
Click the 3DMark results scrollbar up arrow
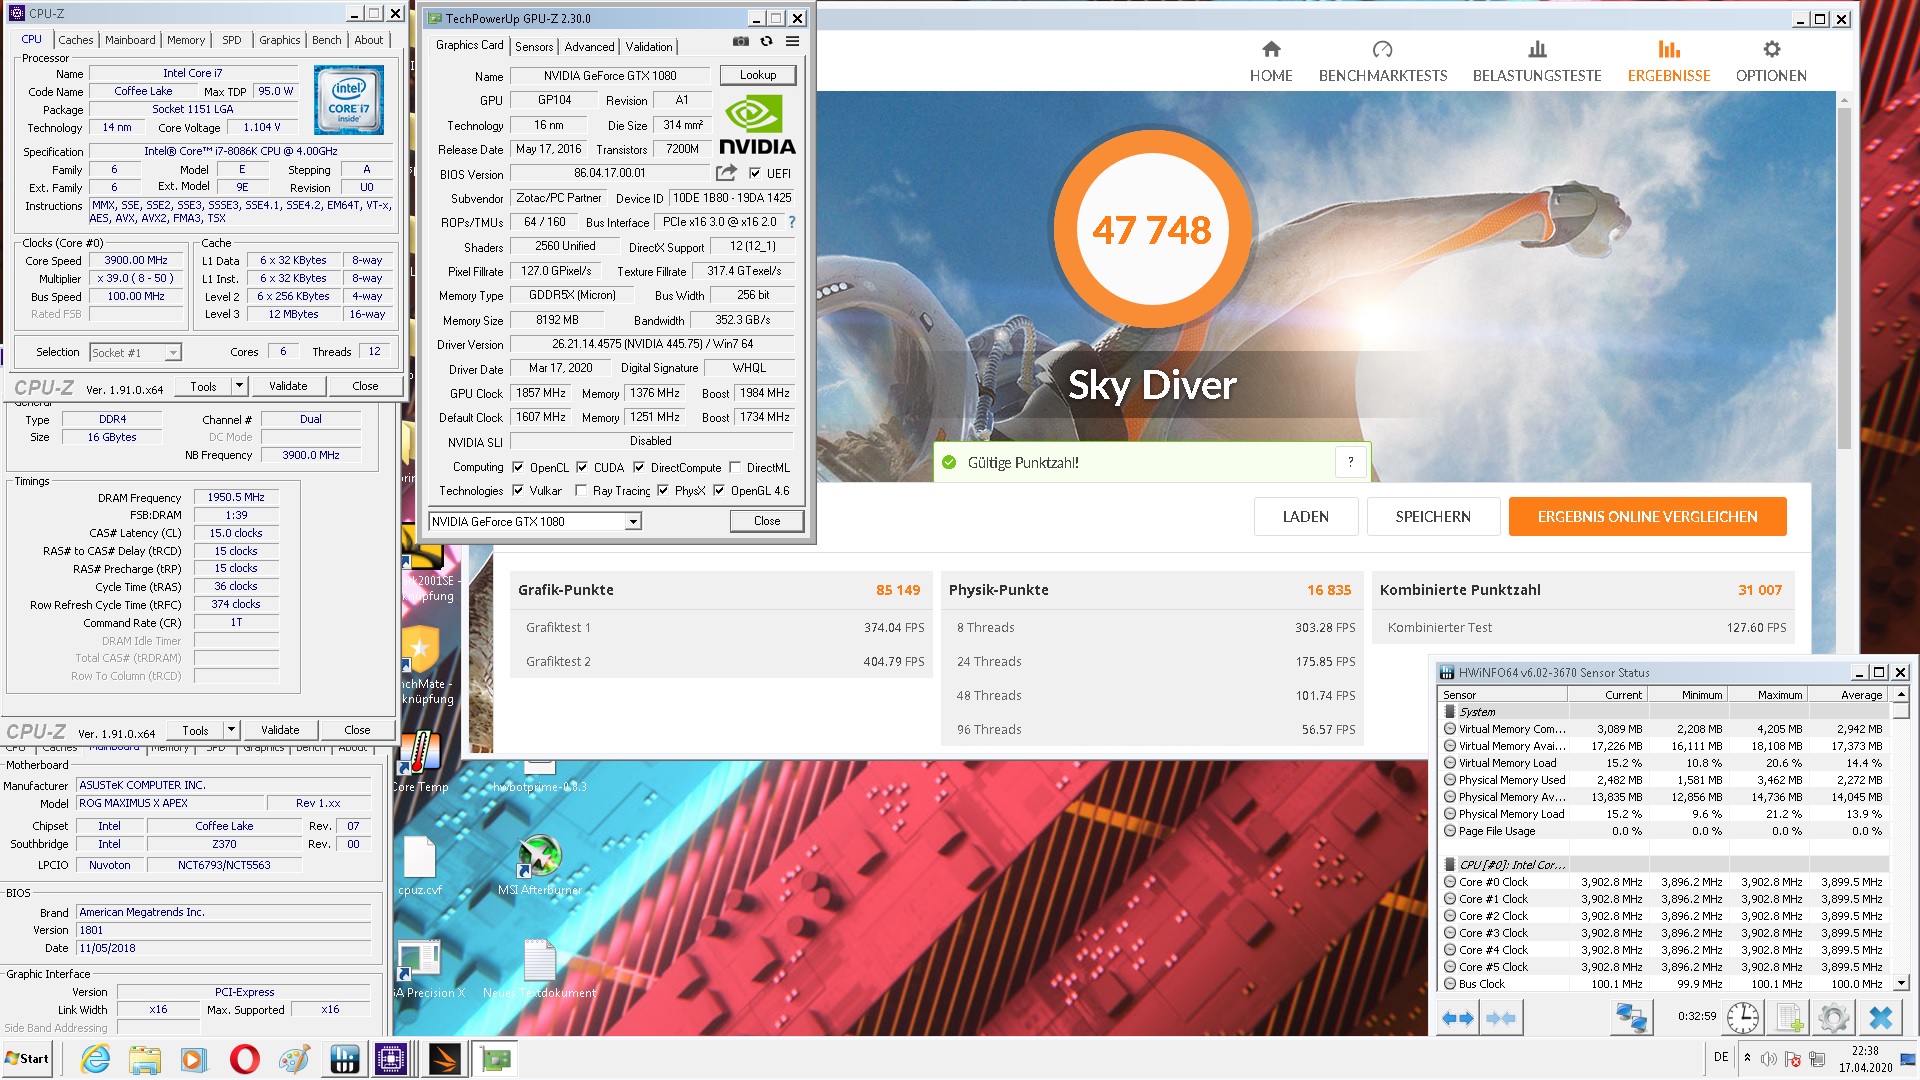(1845, 99)
